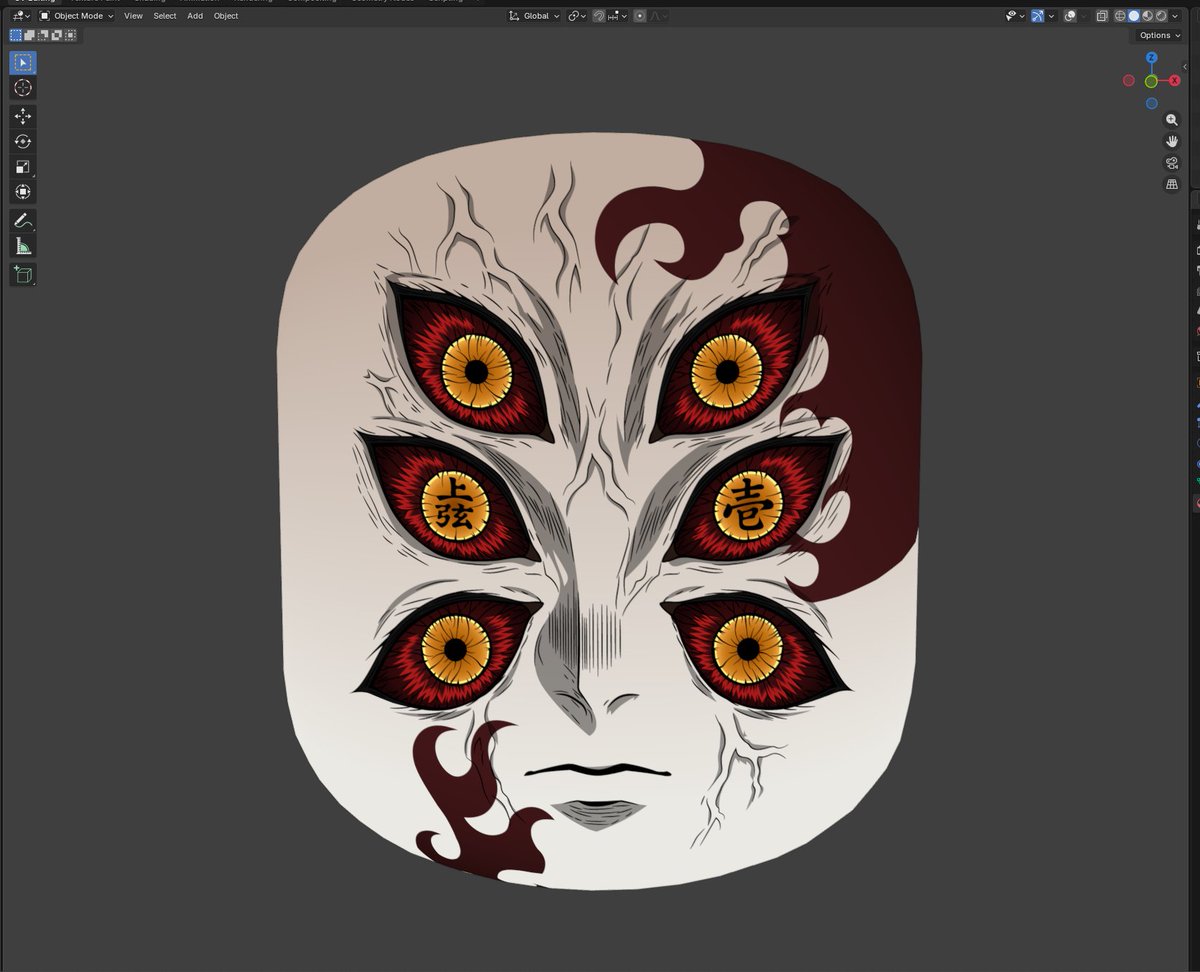
Task: Click the pan hand viewport button
Action: pyautogui.click(x=1172, y=142)
